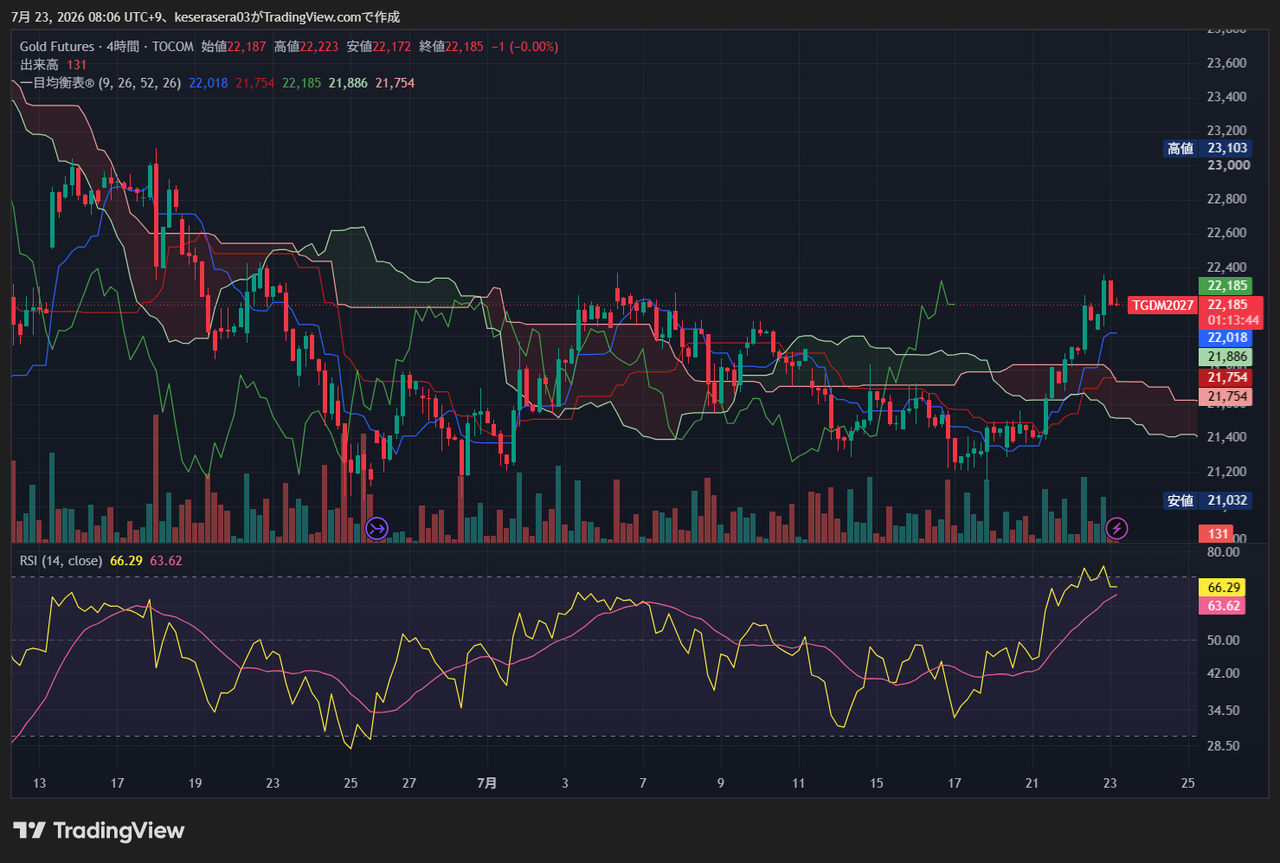
Task: Click the 22,800 price axis tick
Action: click(x=1227, y=199)
